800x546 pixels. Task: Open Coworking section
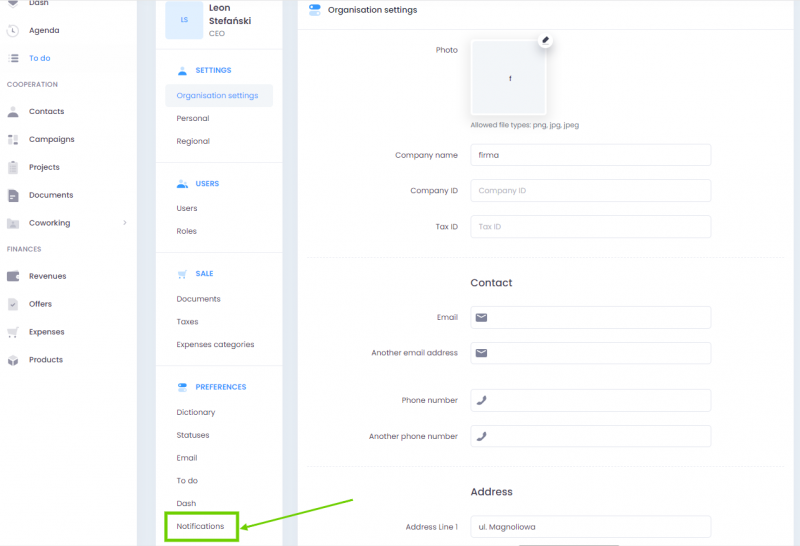pos(49,223)
